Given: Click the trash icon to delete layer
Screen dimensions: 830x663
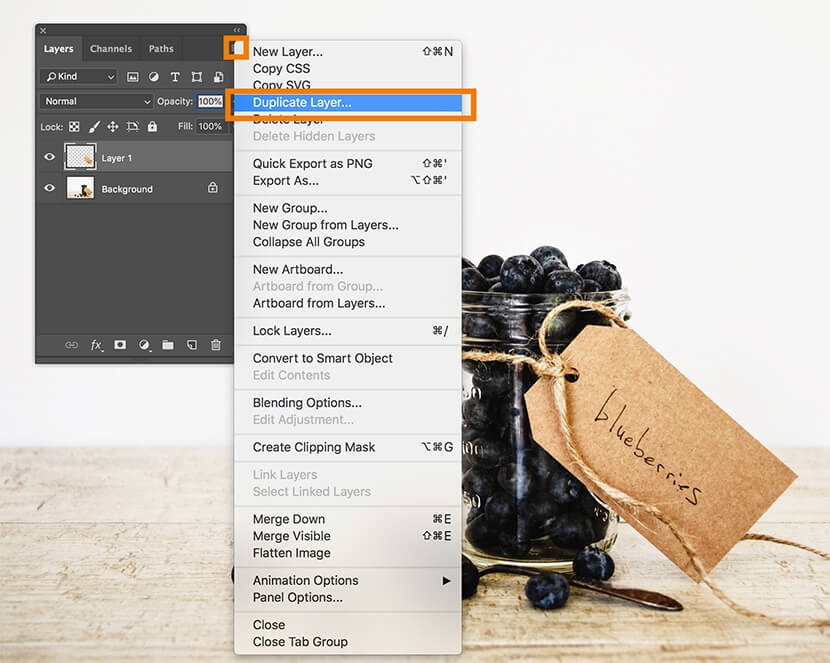Looking at the screenshot, I should (216, 345).
